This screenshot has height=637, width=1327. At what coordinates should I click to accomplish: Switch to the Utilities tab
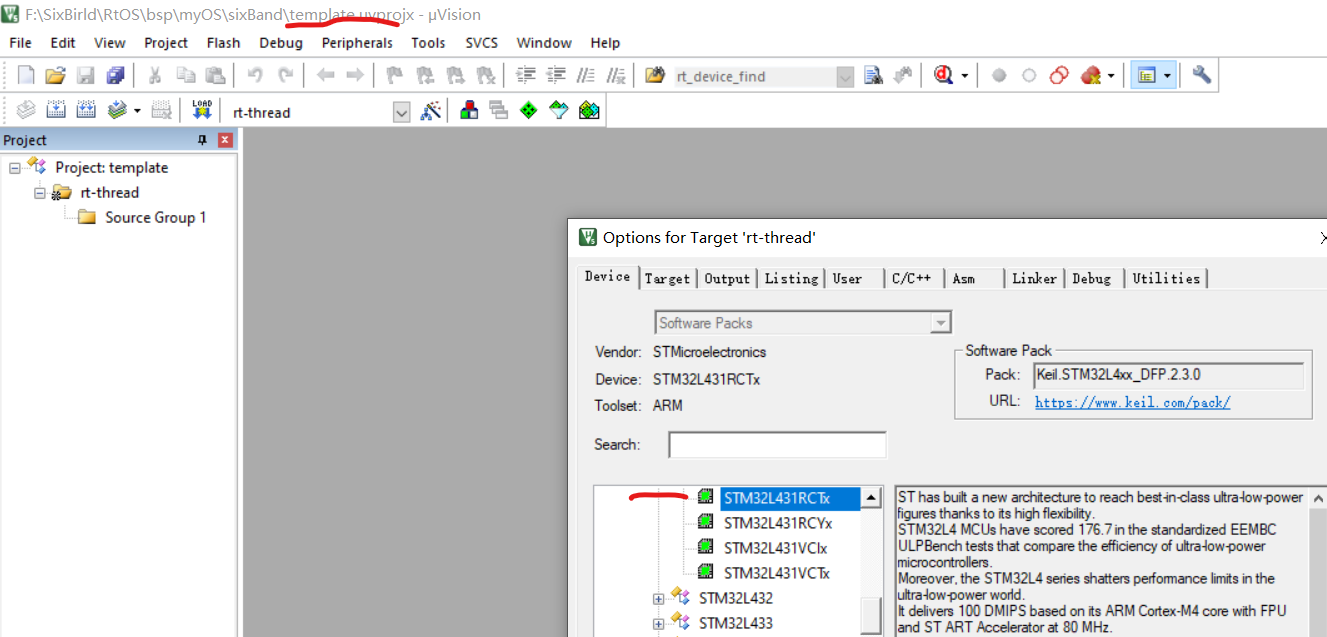(x=1166, y=278)
